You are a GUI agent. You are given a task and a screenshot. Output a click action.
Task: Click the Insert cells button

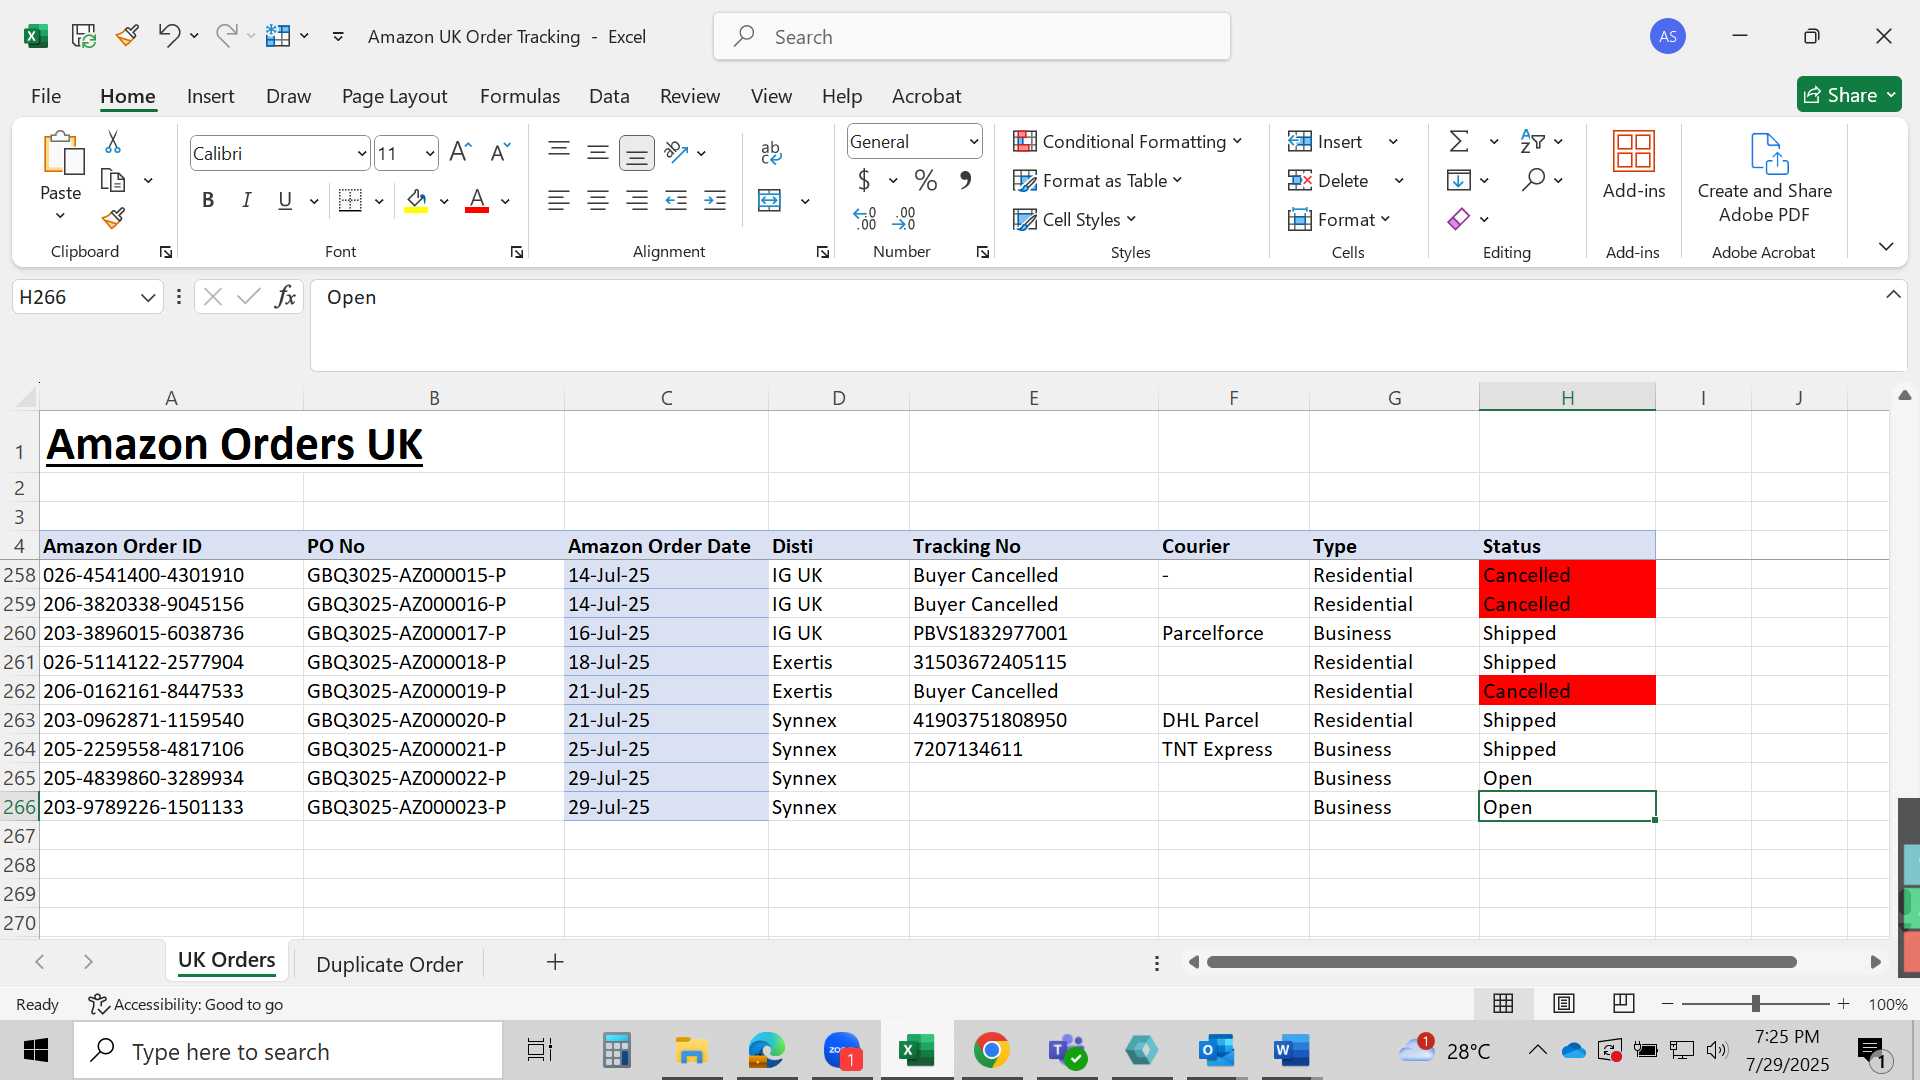pos(1326,142)
